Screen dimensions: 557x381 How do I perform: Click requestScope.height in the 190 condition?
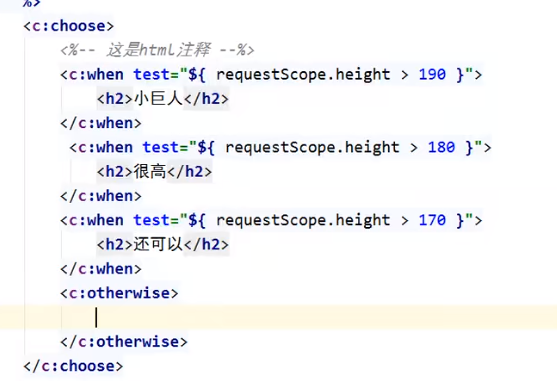(x=303, y=75)
